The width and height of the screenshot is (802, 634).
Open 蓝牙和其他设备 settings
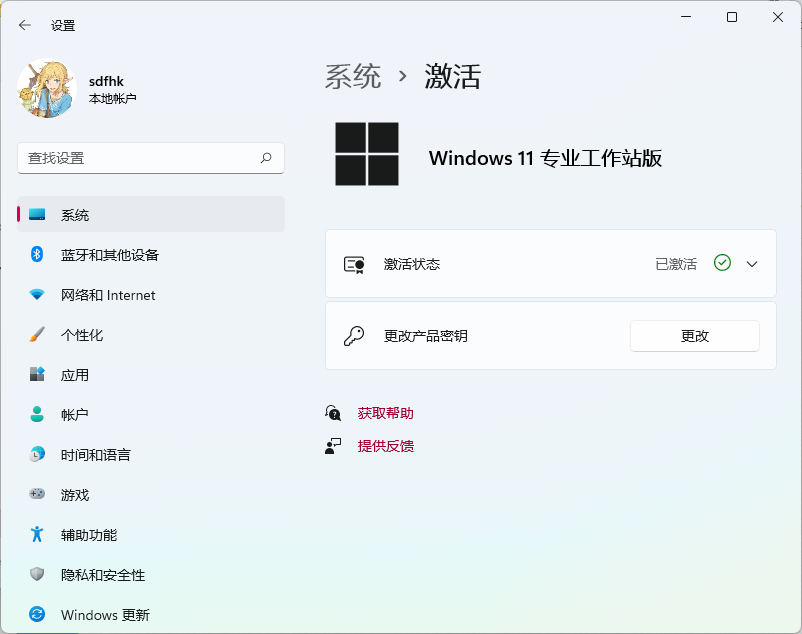151,254
